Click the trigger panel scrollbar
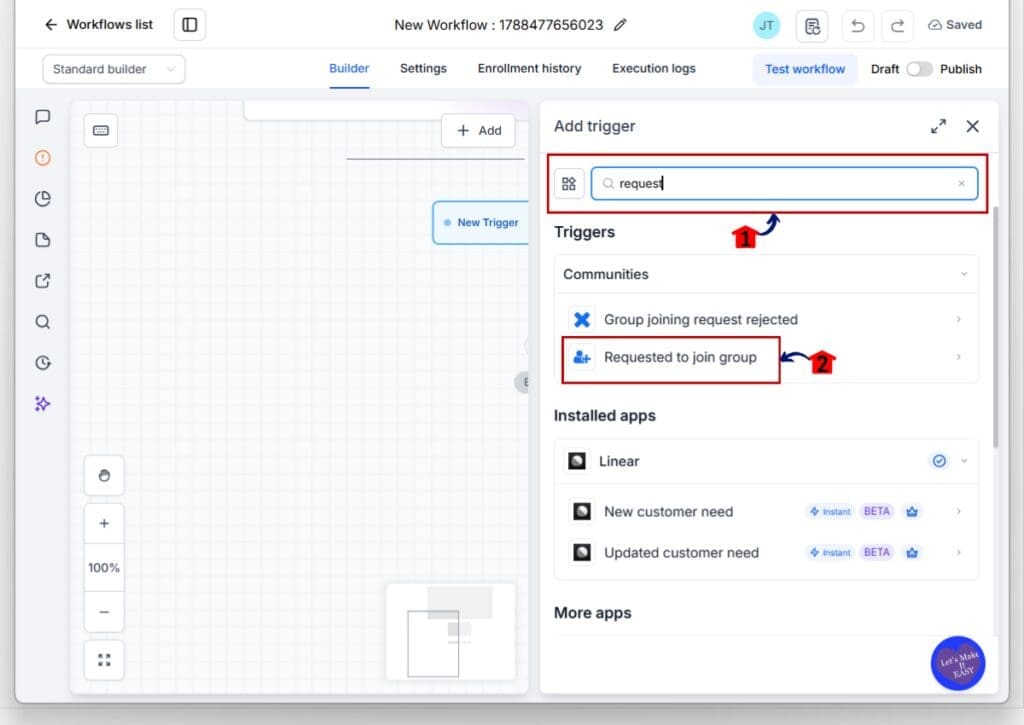Viewport: 1024px width, 725px height. point(995,327)
